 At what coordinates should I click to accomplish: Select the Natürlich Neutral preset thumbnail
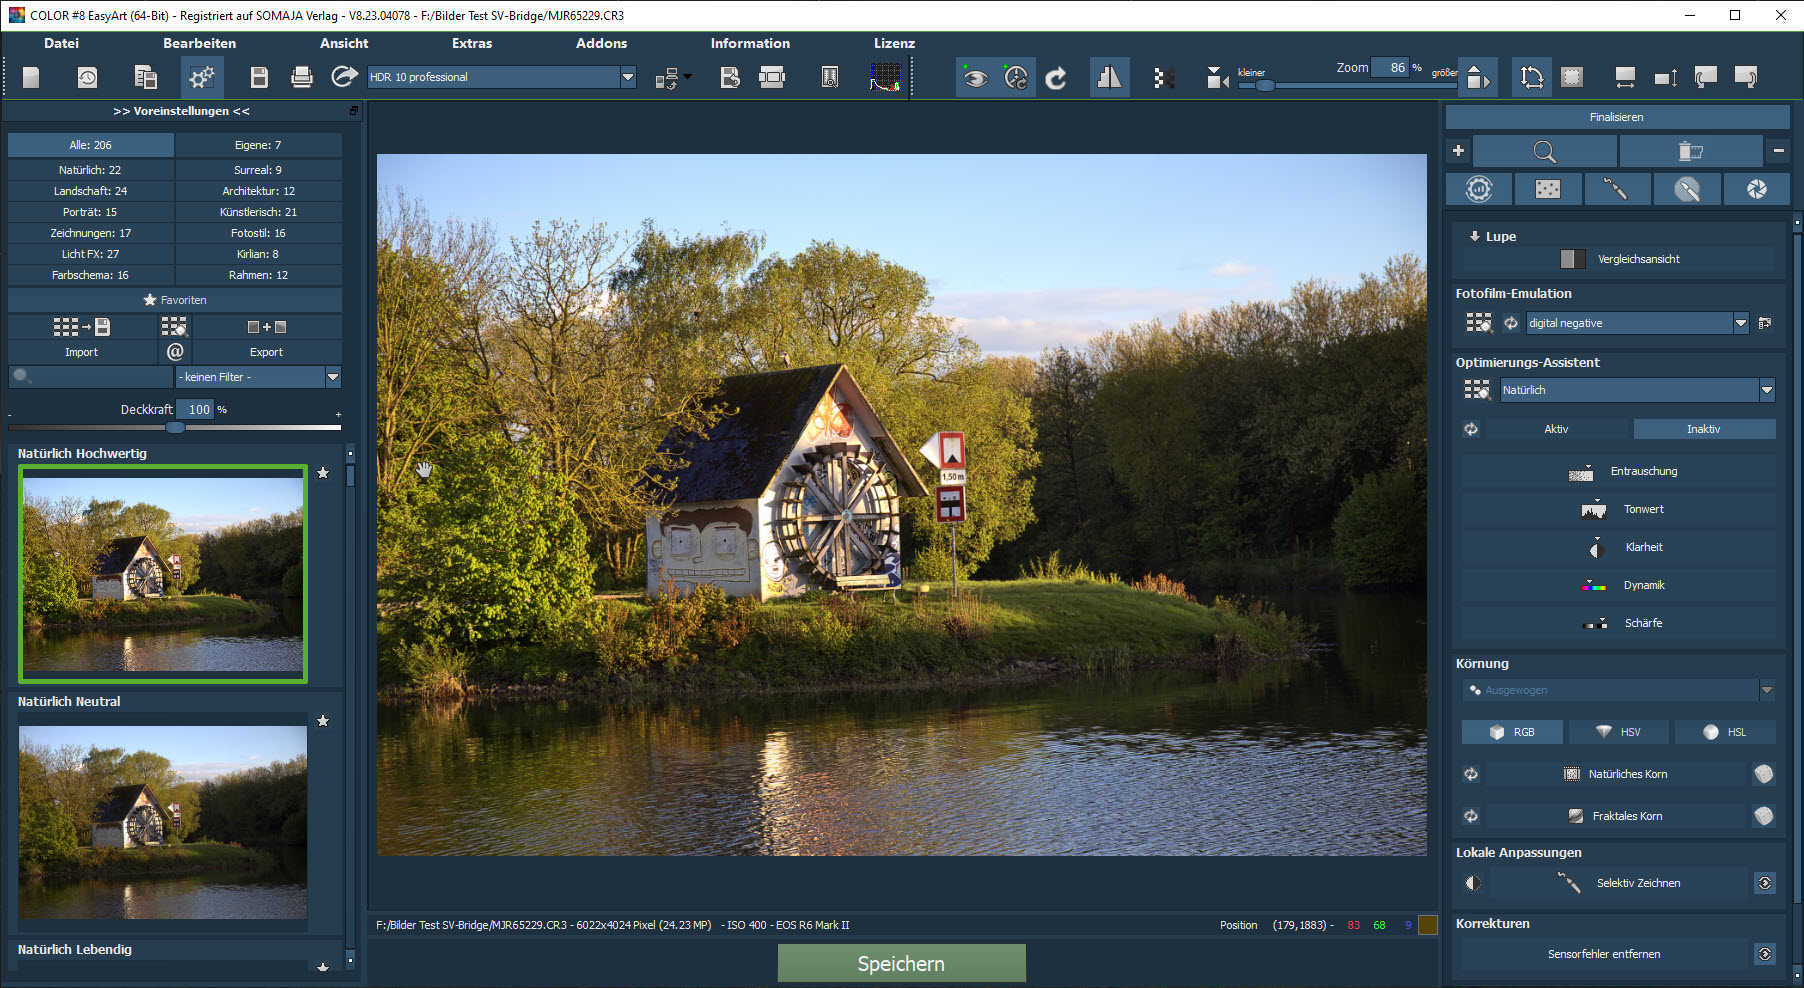pyautogui.click(x=163, y=821)
